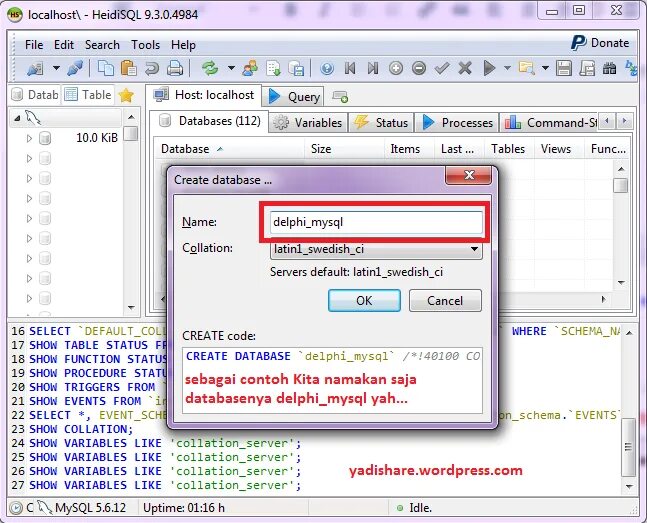This screenshot has width=647, height=523.
Task: Confirm with OK in Create database
Action: coord(364,301)
